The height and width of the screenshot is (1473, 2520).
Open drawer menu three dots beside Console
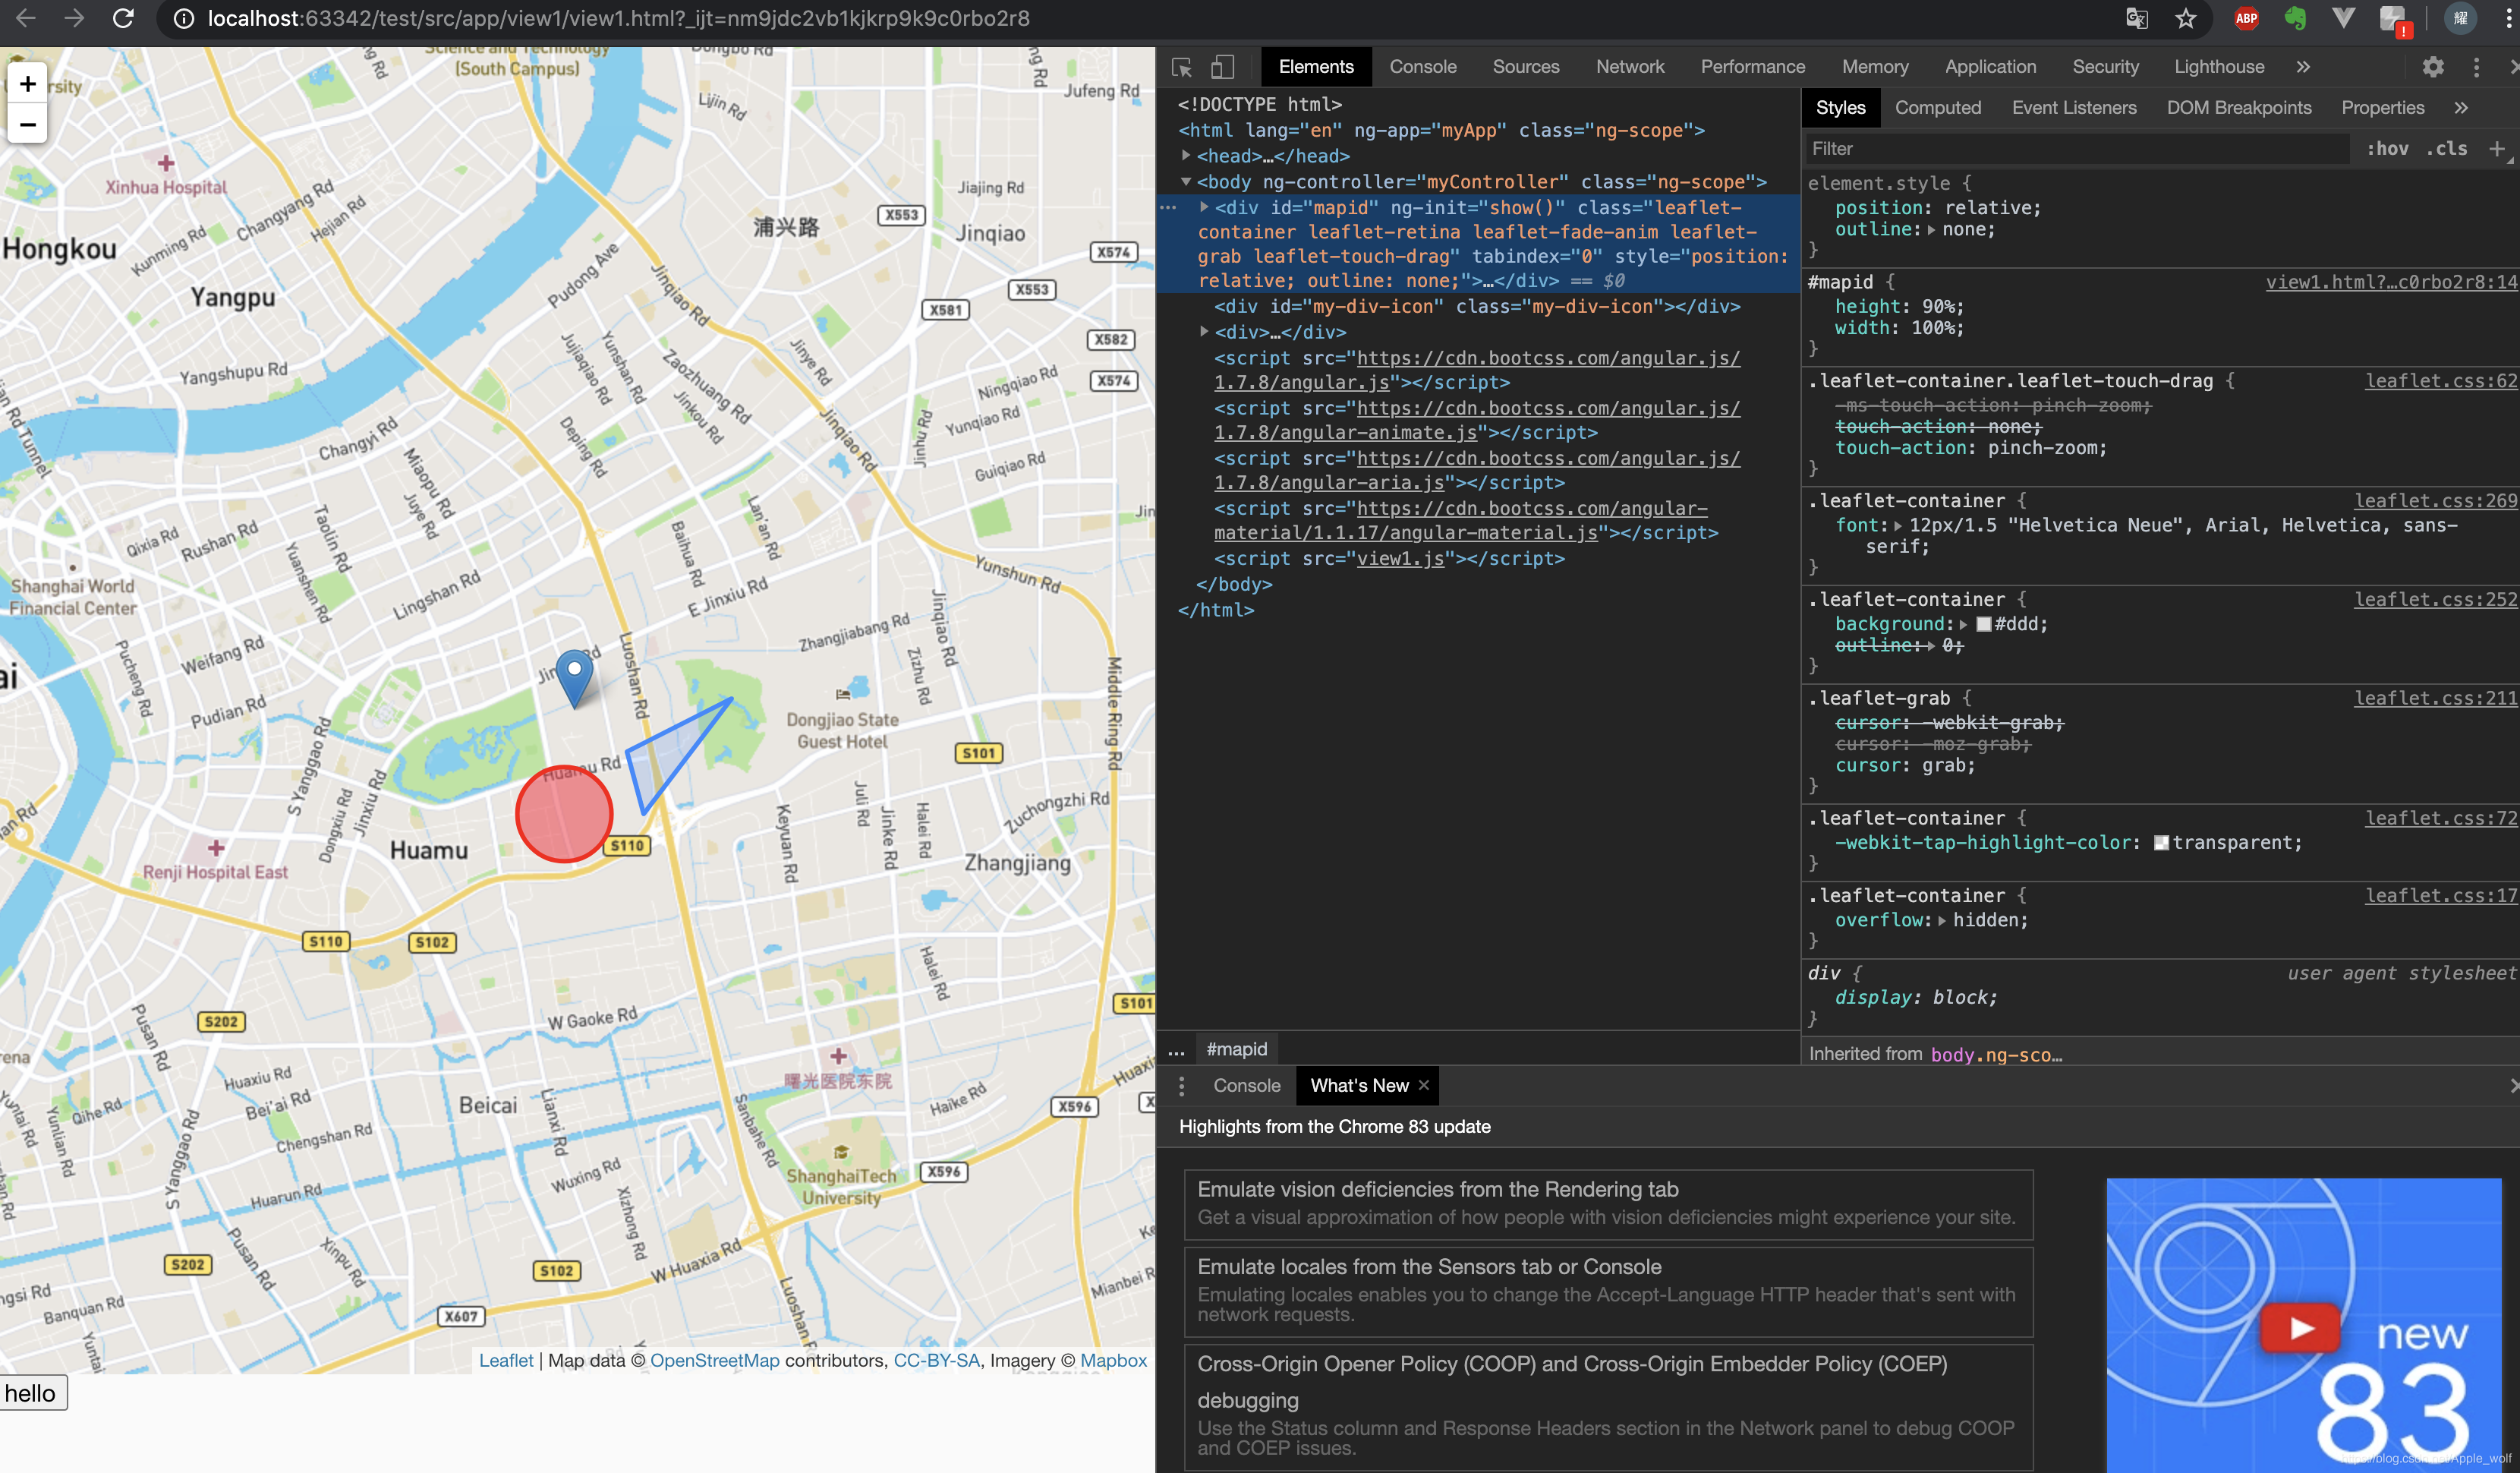tap(1182, 1086)
